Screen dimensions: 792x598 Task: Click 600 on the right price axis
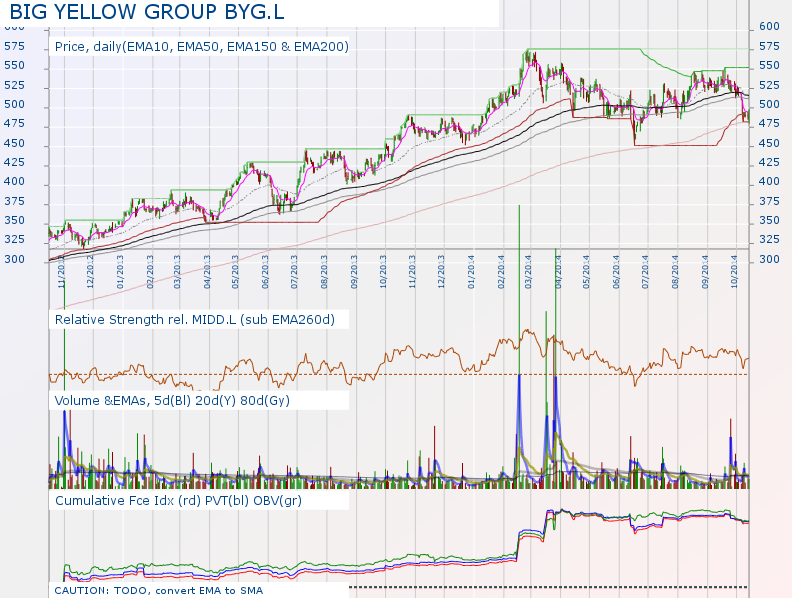click(x=769, y=27)
